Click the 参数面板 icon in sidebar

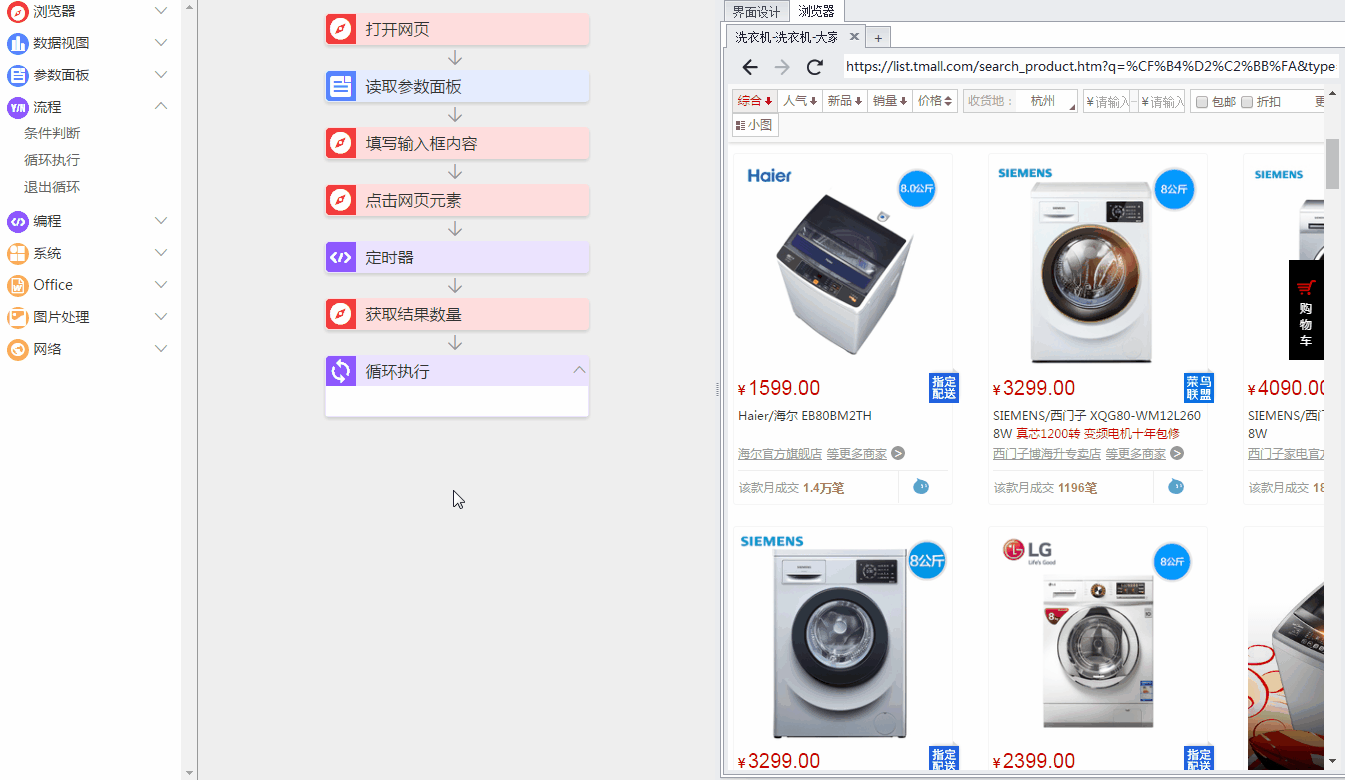click(17, 75)
